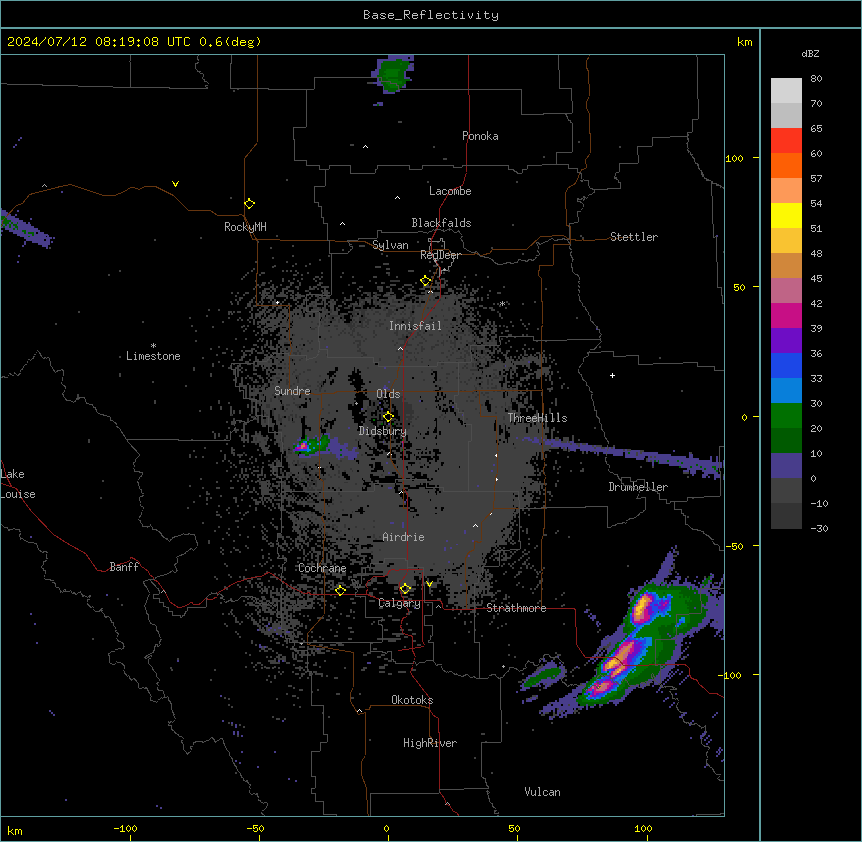
Task: Click the Olds town label
Action: click(x=388, y=394)
